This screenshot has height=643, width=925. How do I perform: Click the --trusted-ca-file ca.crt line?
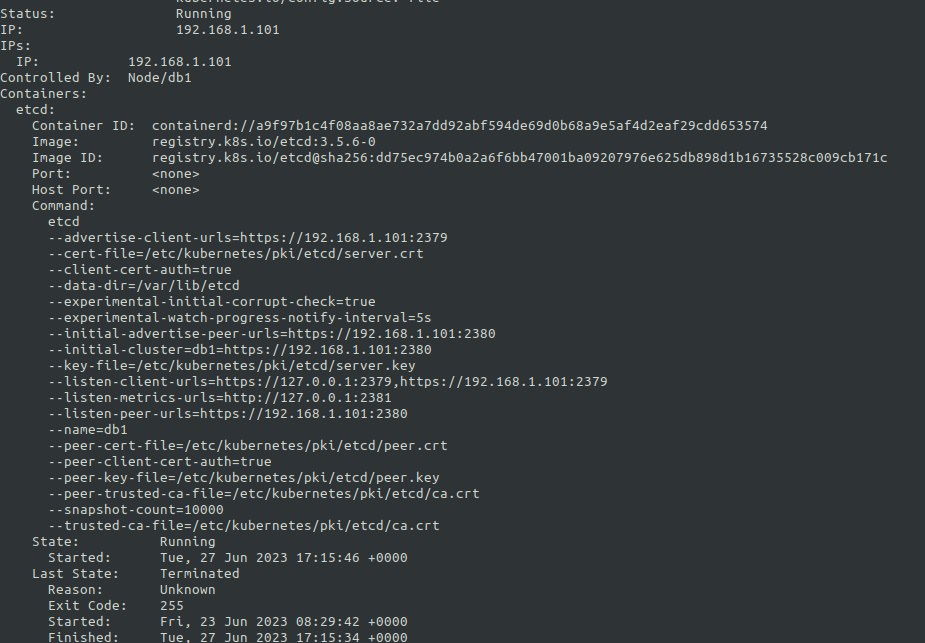click(x=243, y=526)
